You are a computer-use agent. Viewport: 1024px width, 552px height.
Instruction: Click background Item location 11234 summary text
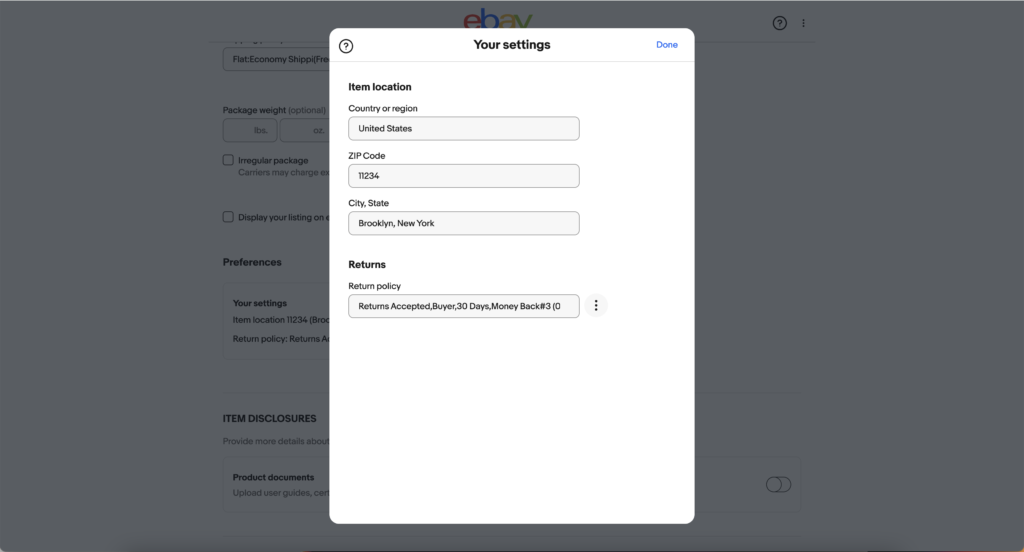(x=281, y=320)
